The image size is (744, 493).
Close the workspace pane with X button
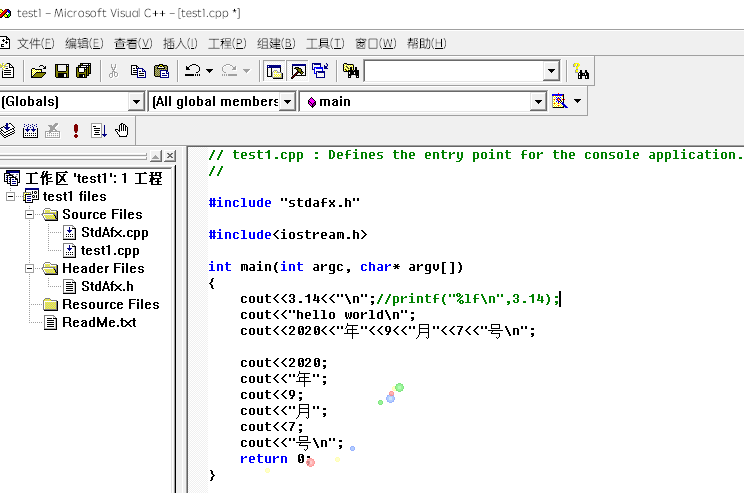click(x=170, y=156)
